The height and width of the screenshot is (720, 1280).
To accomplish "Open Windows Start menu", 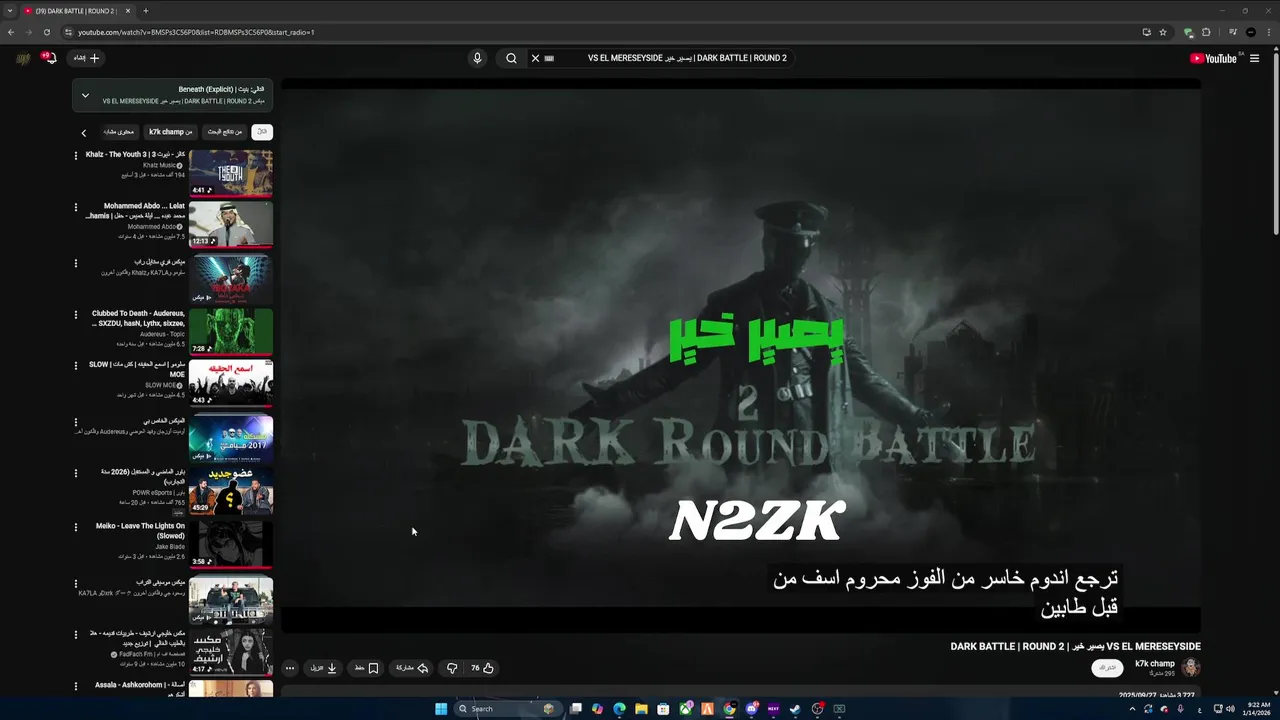I will (441, 709).
